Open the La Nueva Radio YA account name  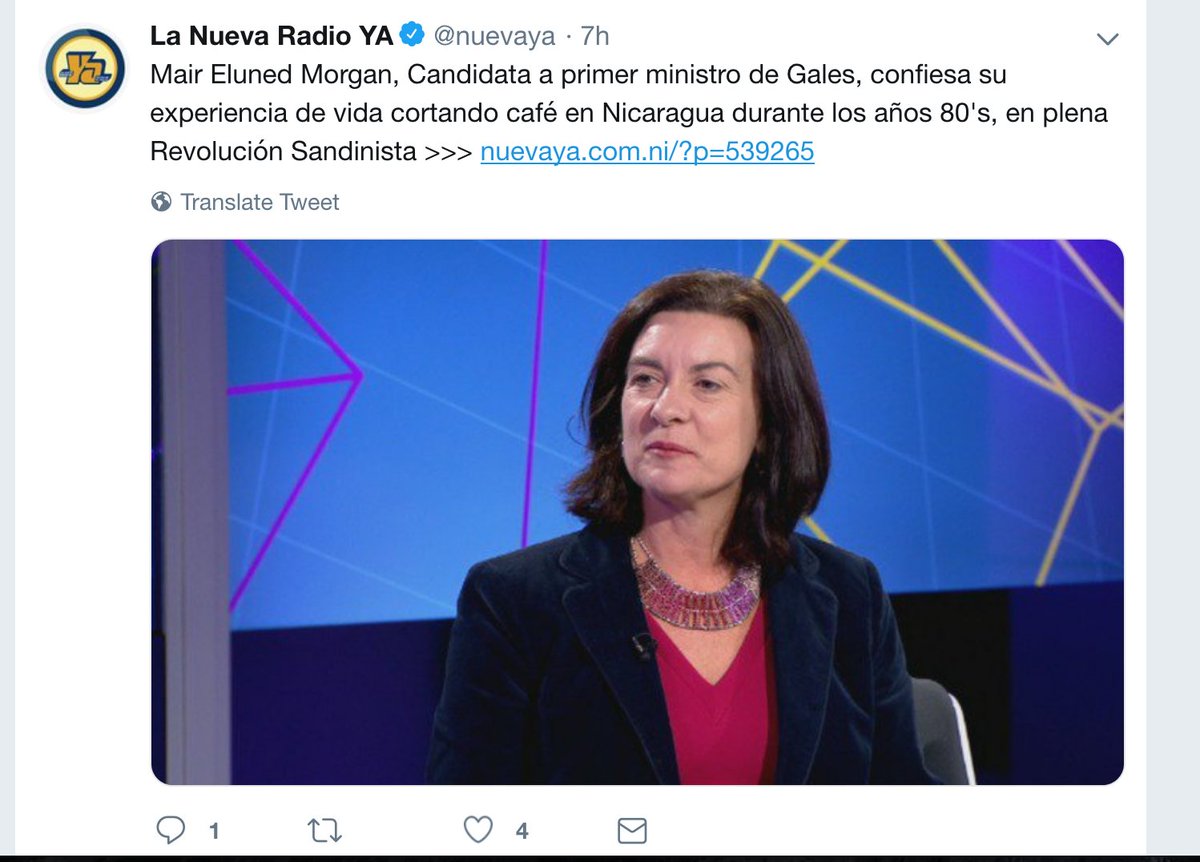pyautogui.click(x=271, y=36)
